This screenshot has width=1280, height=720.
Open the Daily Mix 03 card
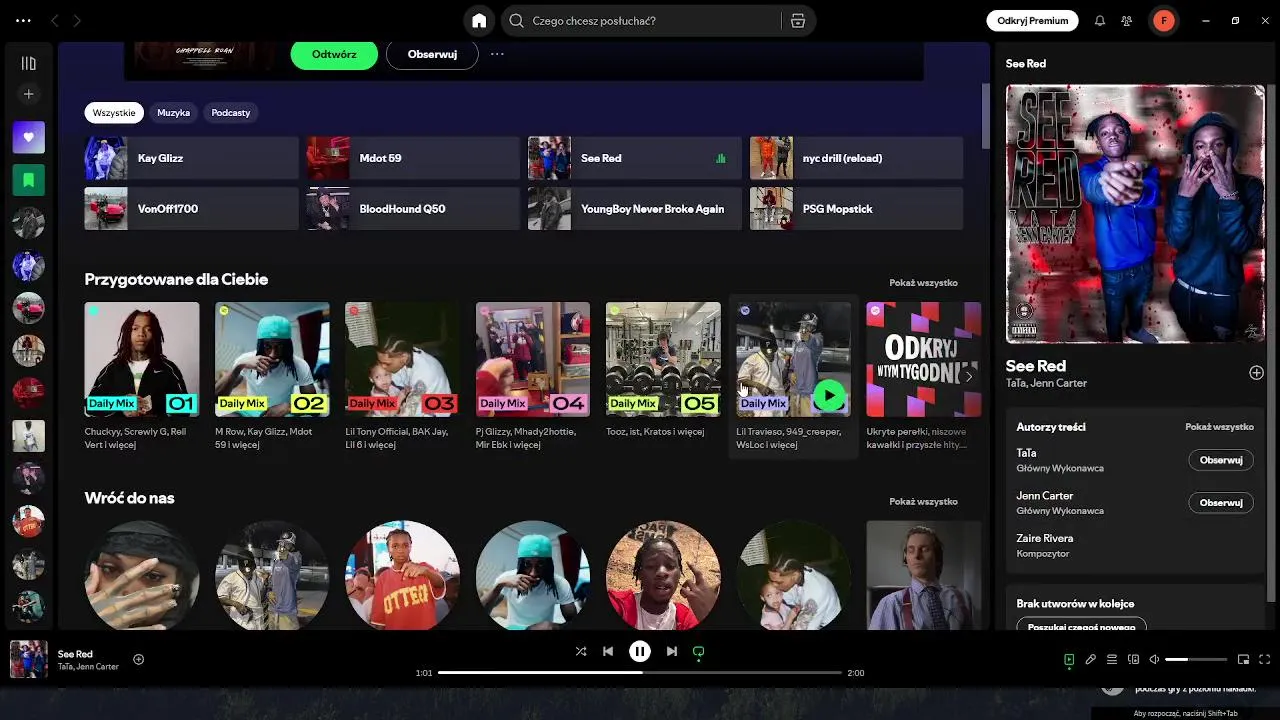(x=402, y=378)
